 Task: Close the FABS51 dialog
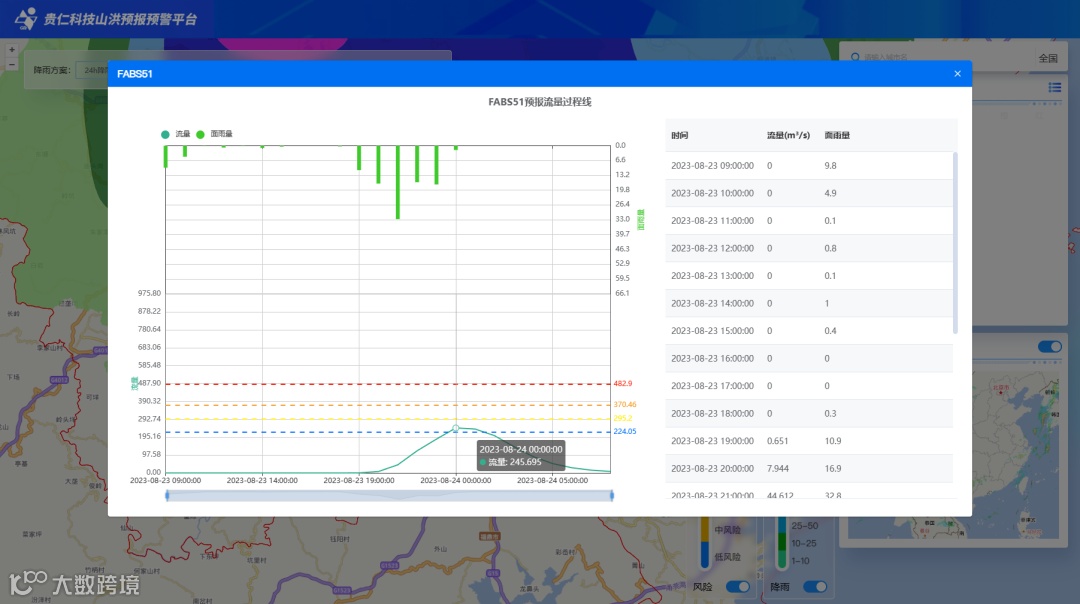click(x=957, y=74)
